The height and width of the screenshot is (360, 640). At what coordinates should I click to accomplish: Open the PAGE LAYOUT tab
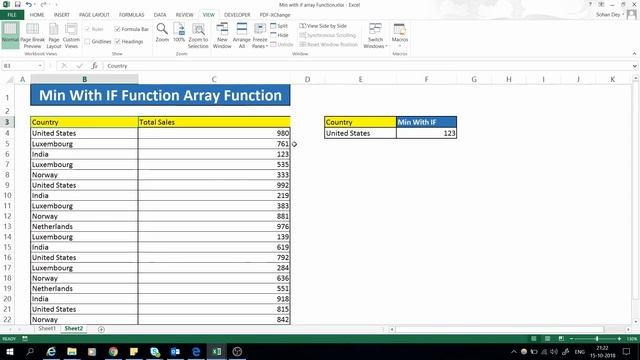coord(94,15)
